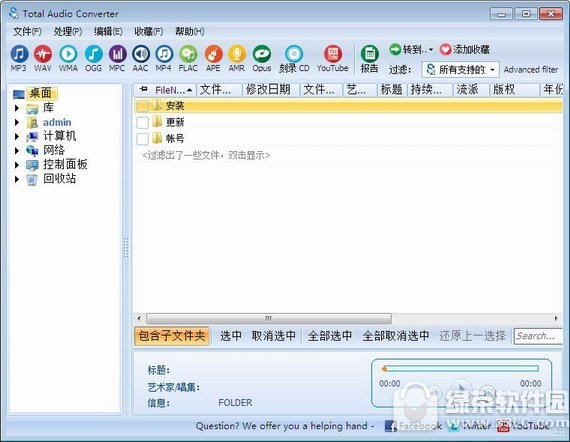Expand the admin tree node

click(x=17, y=122)
